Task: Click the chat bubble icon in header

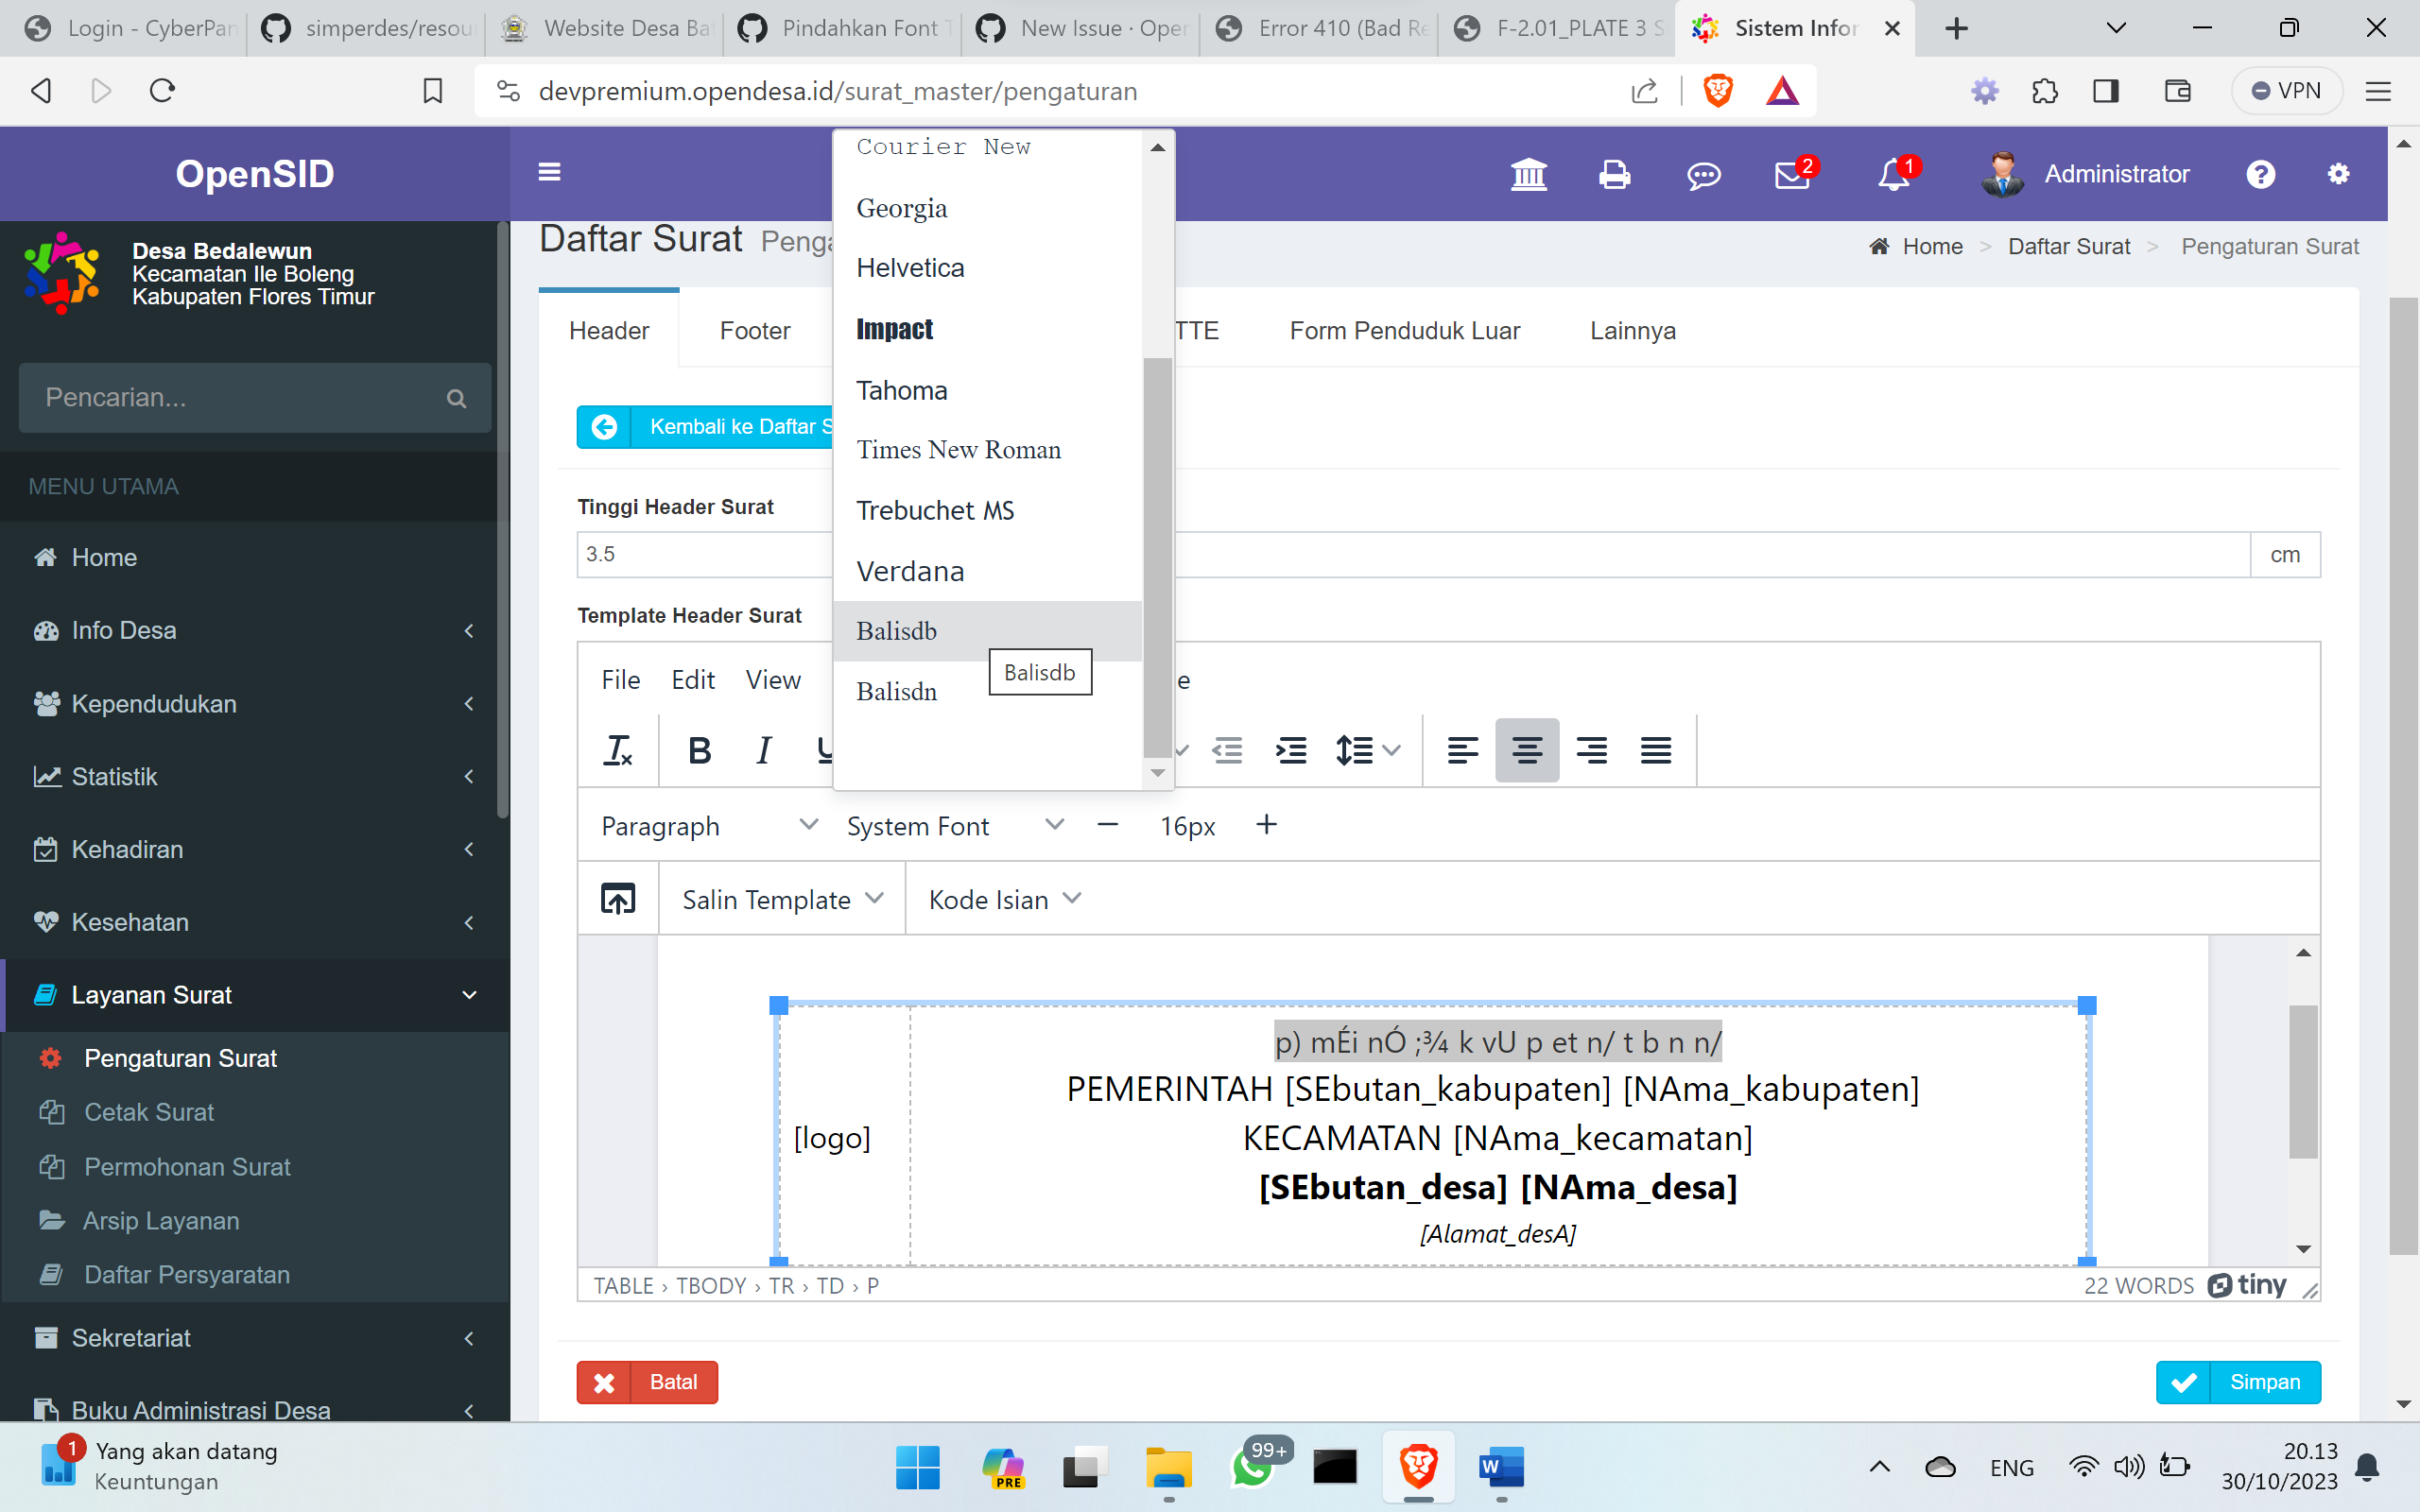Action: (1703, 174)
